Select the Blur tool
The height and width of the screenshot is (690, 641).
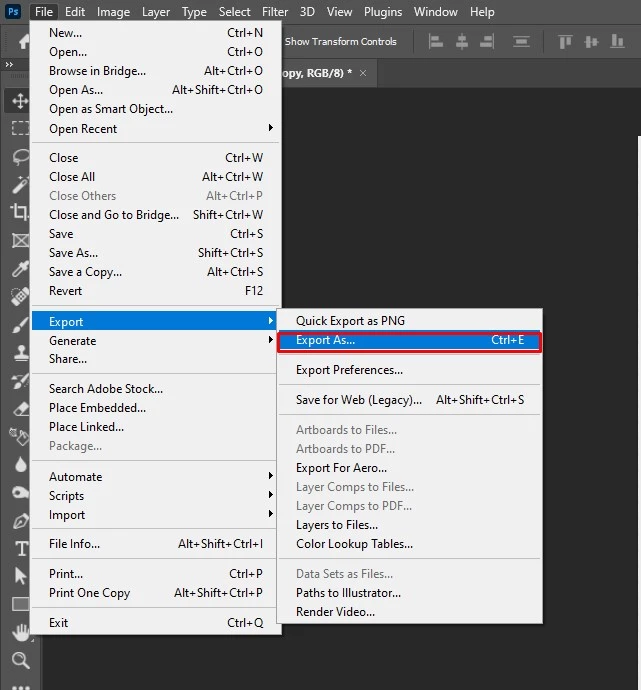[20, 464]
